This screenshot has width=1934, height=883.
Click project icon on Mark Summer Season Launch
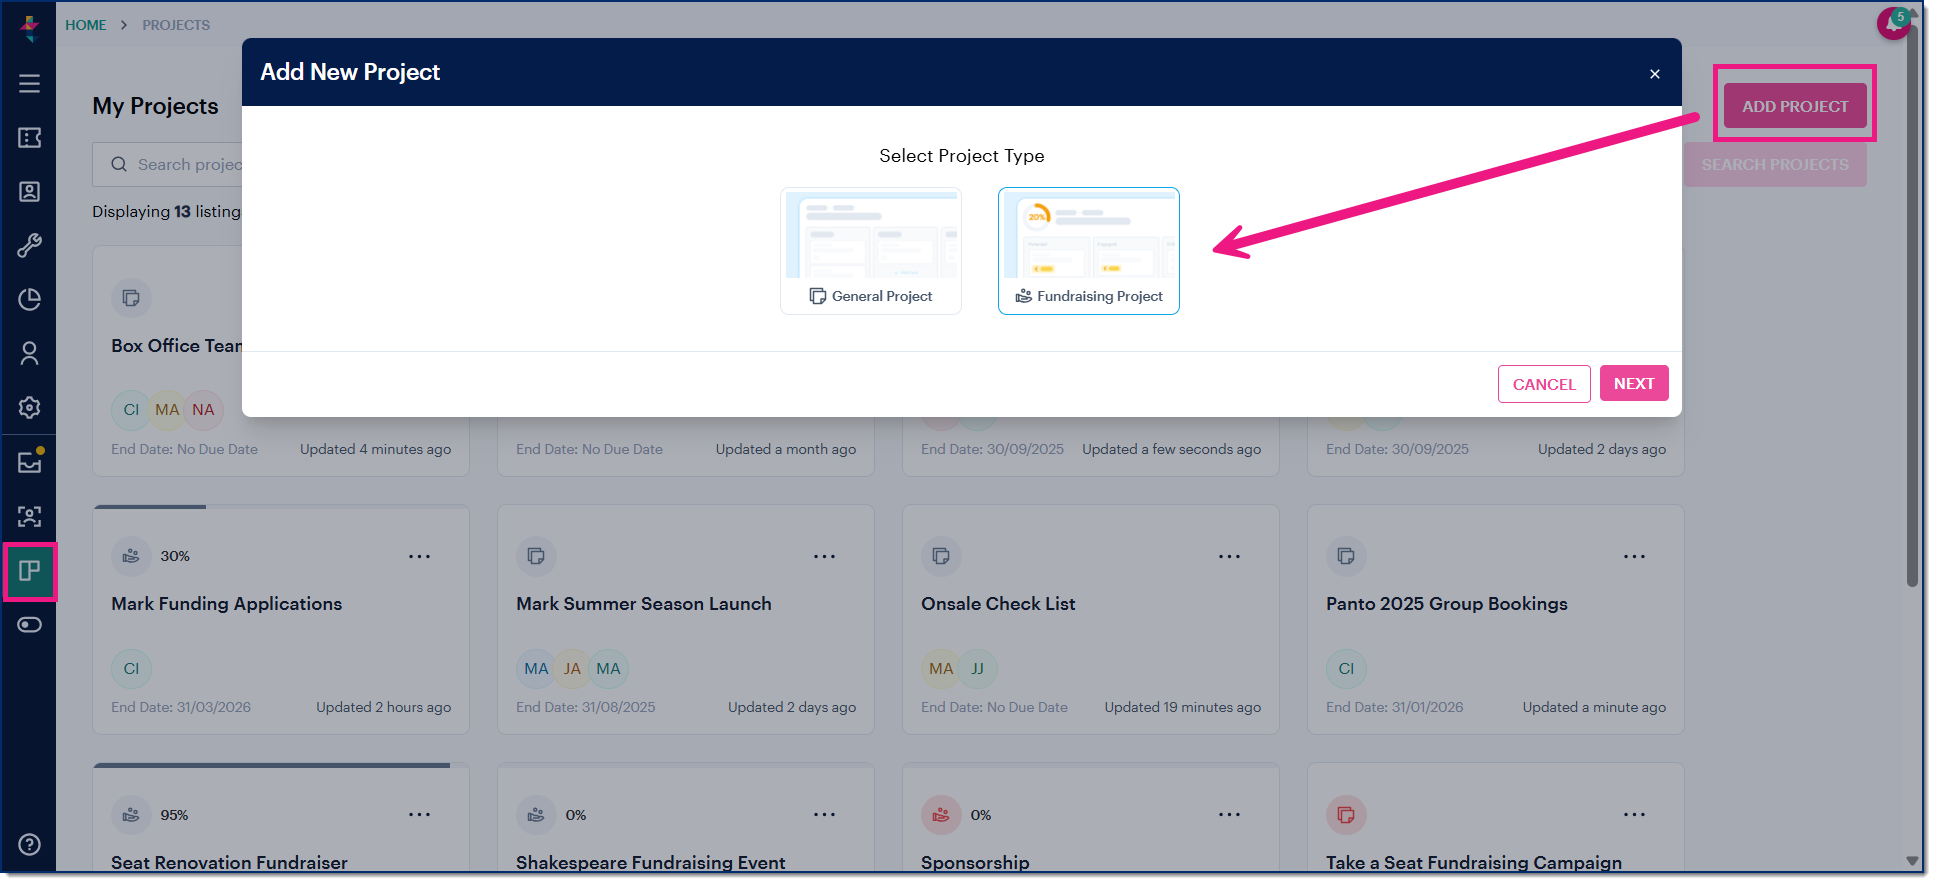tap(536, 556)
